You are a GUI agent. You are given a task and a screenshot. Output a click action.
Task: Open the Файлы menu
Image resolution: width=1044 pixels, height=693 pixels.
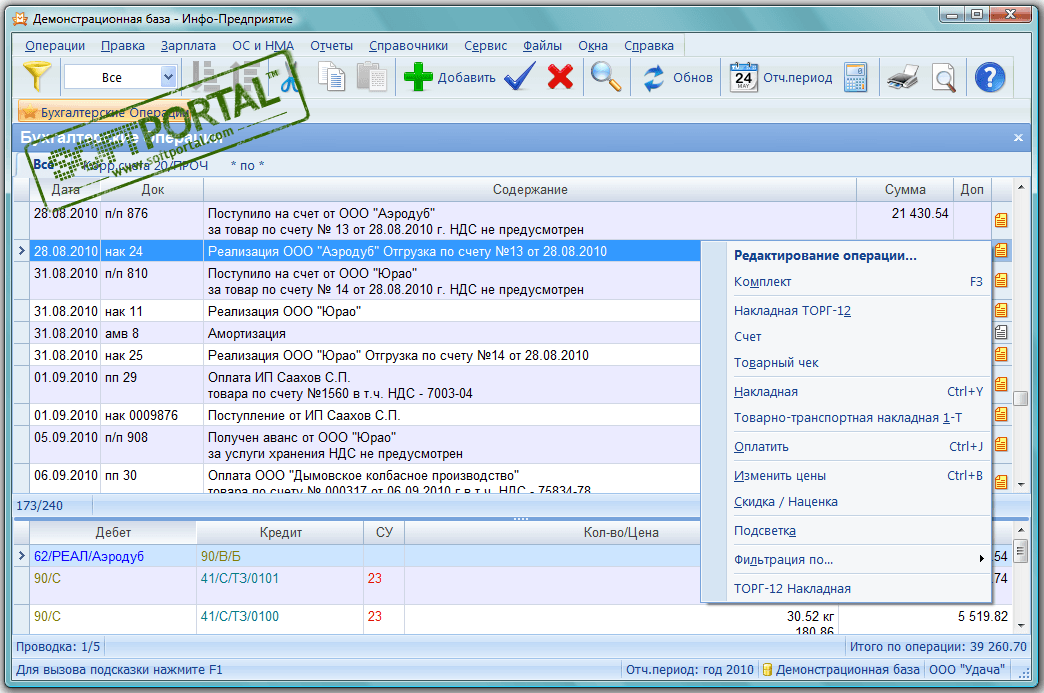pyautogui.click(x=542, y=46)
